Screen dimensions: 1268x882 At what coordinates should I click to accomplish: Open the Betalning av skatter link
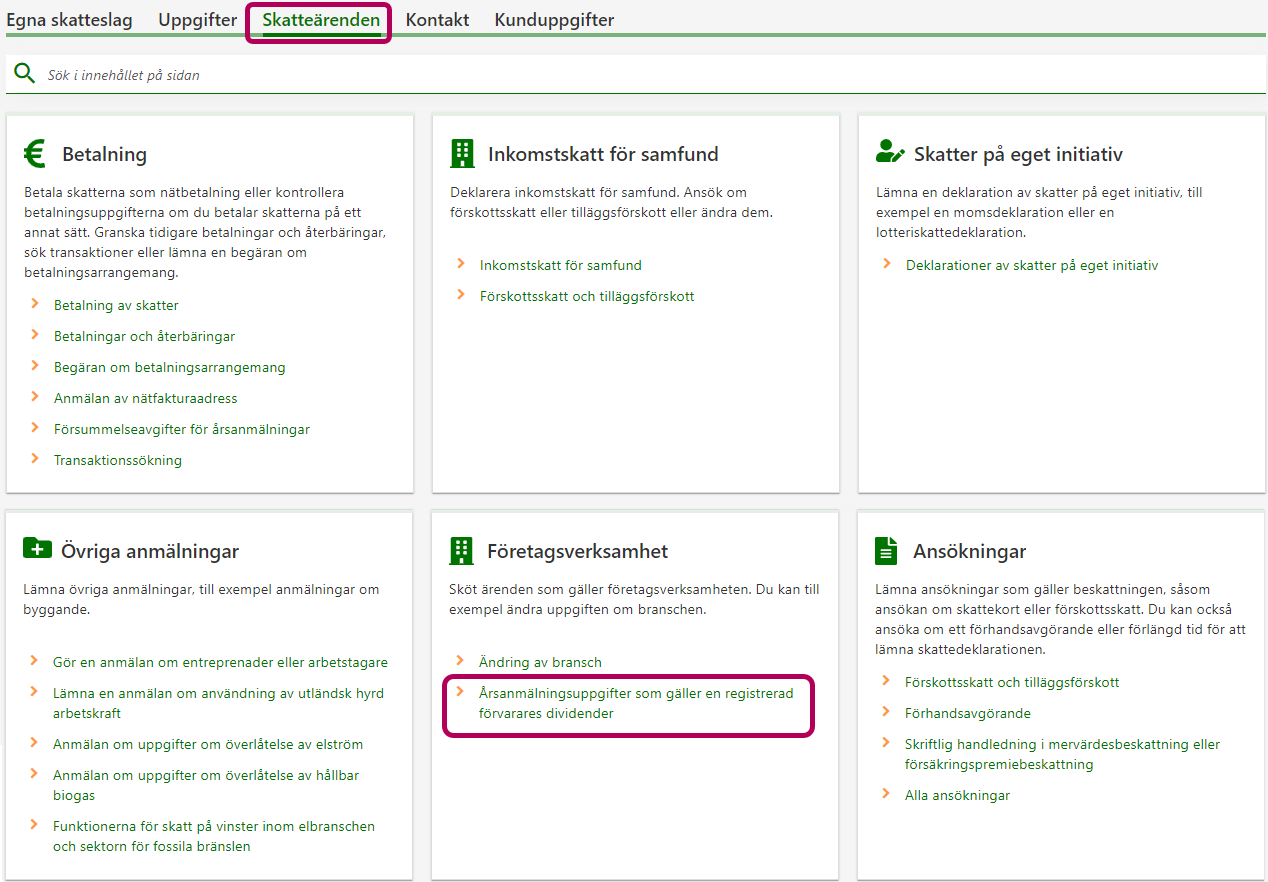click(116, 305)
